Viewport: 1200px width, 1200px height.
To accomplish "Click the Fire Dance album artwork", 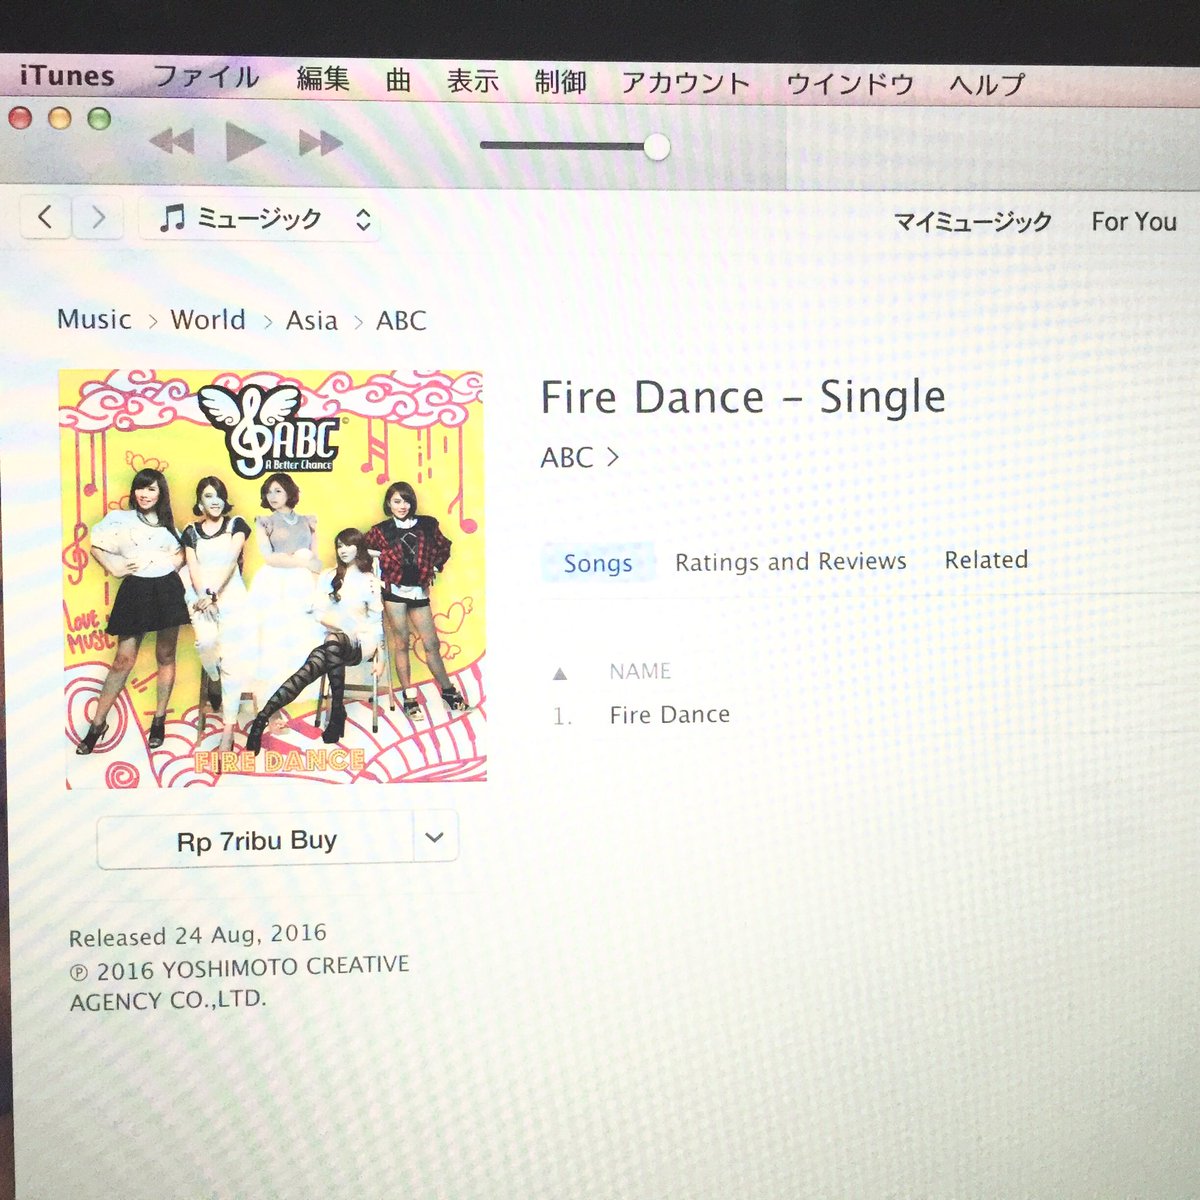I will (x=273, y=577).
